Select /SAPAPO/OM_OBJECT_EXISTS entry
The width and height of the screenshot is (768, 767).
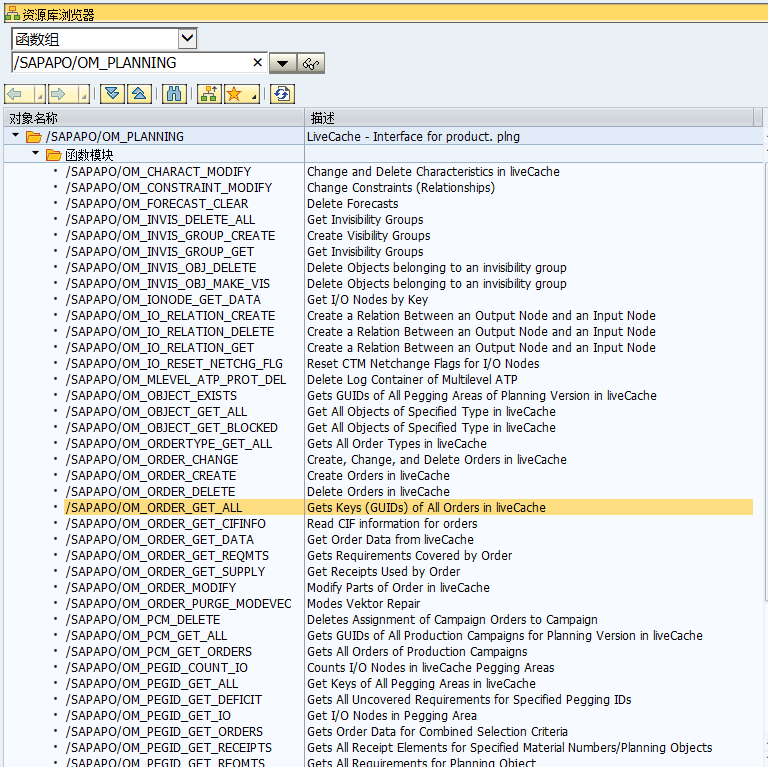[151, 396]
